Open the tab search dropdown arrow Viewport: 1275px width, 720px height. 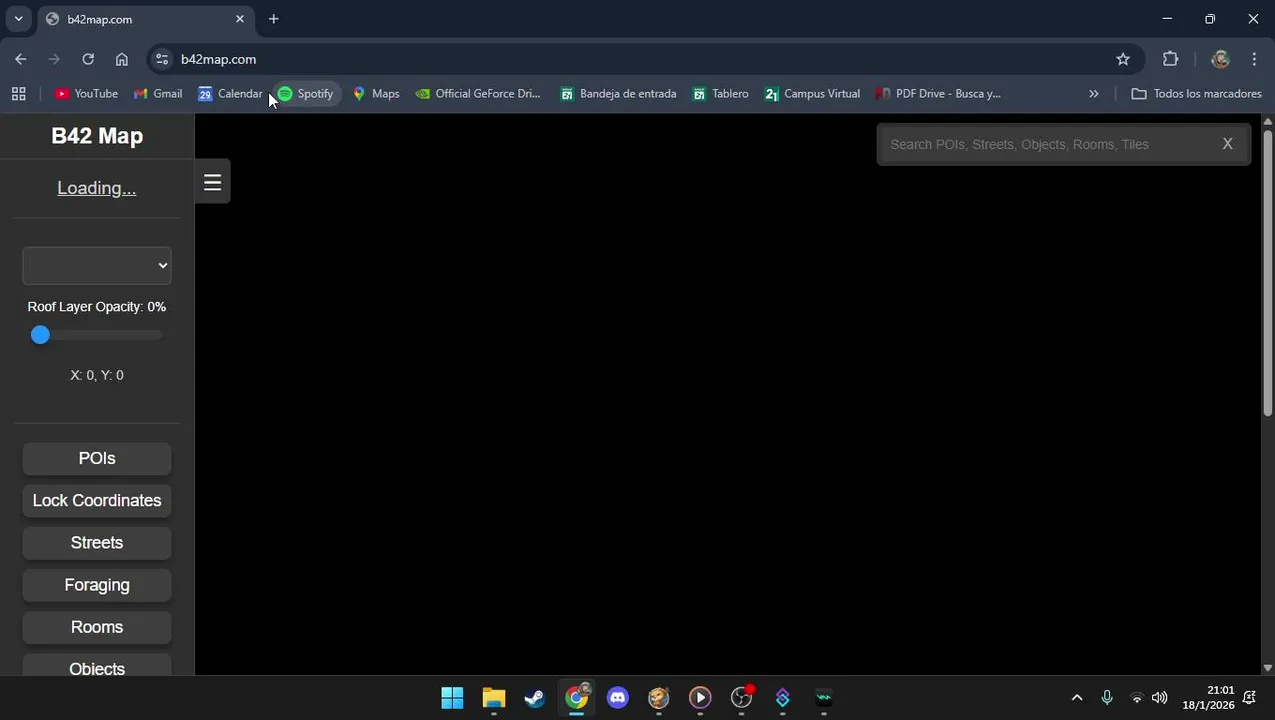pyautogui.click(x=18, y=19)
